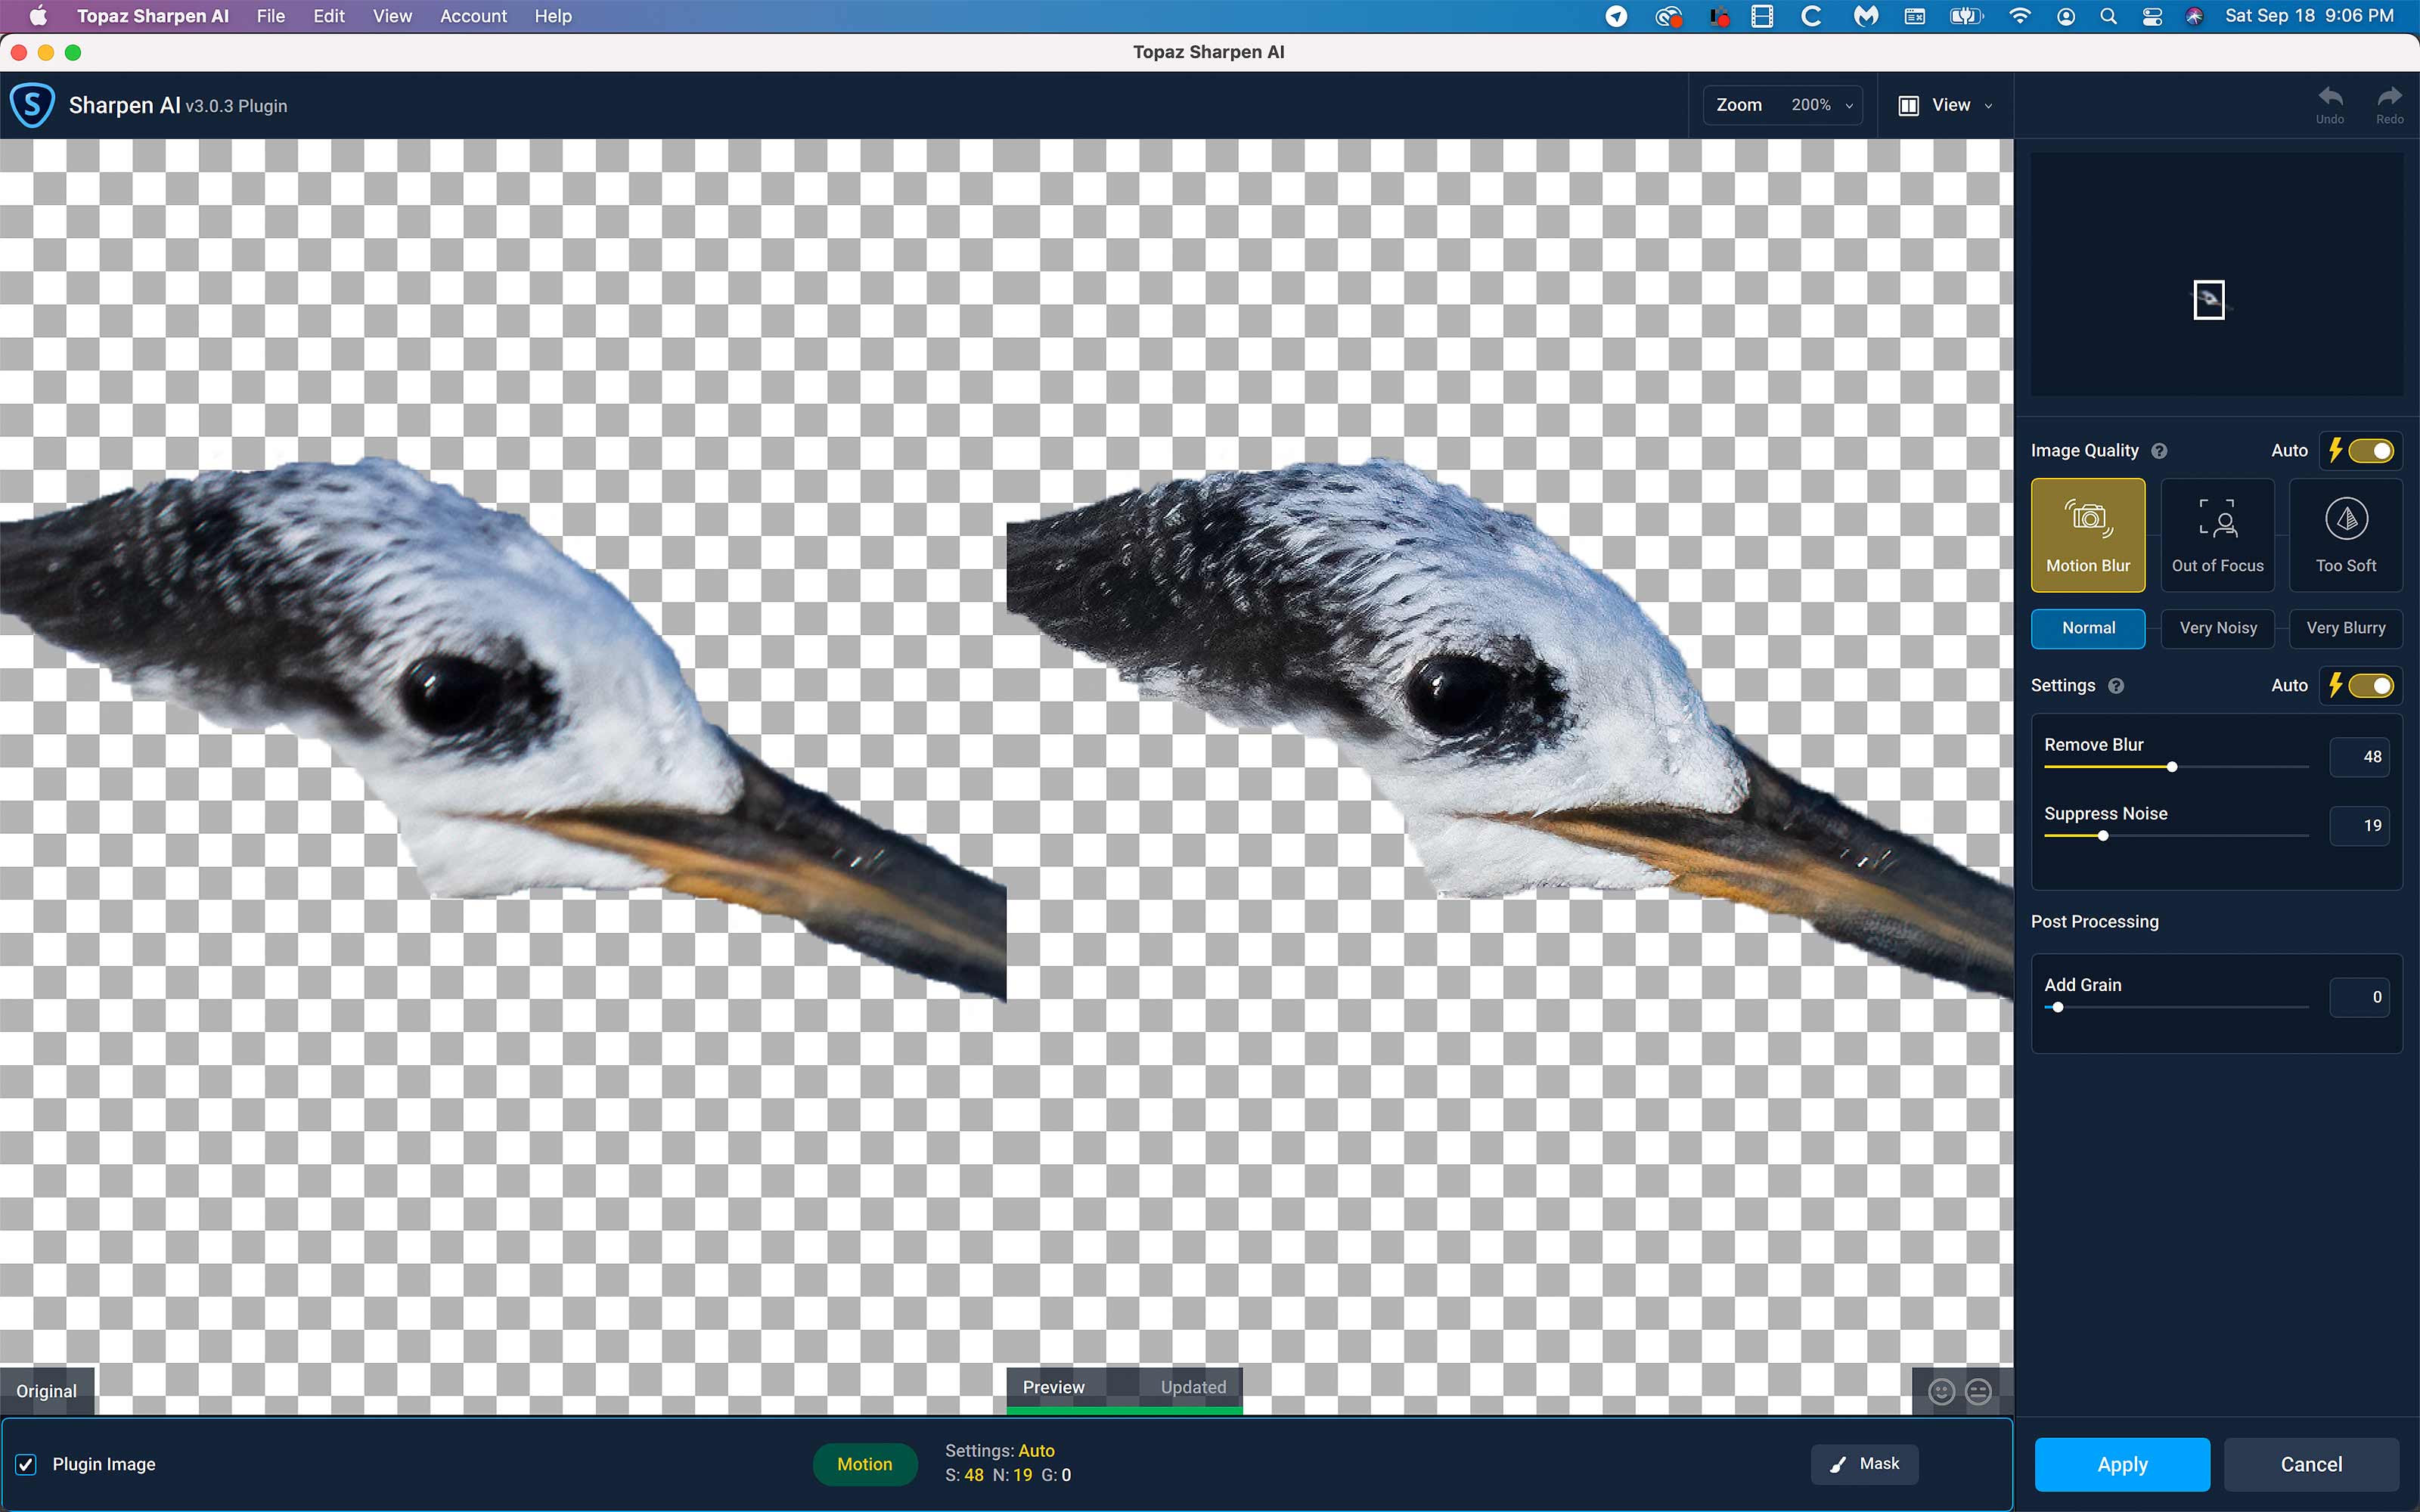
Task: Click the Wi-Fi status icon
Action: [x=2020, y=16]
